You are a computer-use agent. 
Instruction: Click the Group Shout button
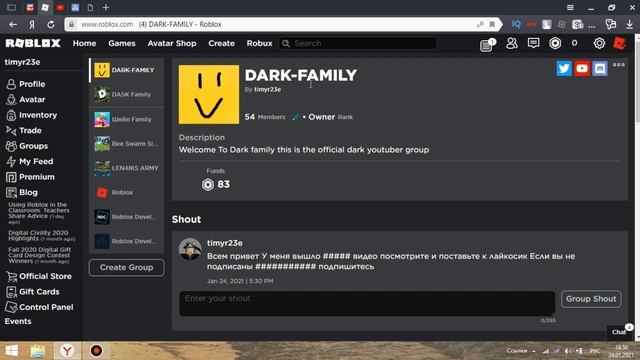pos(591,299)
